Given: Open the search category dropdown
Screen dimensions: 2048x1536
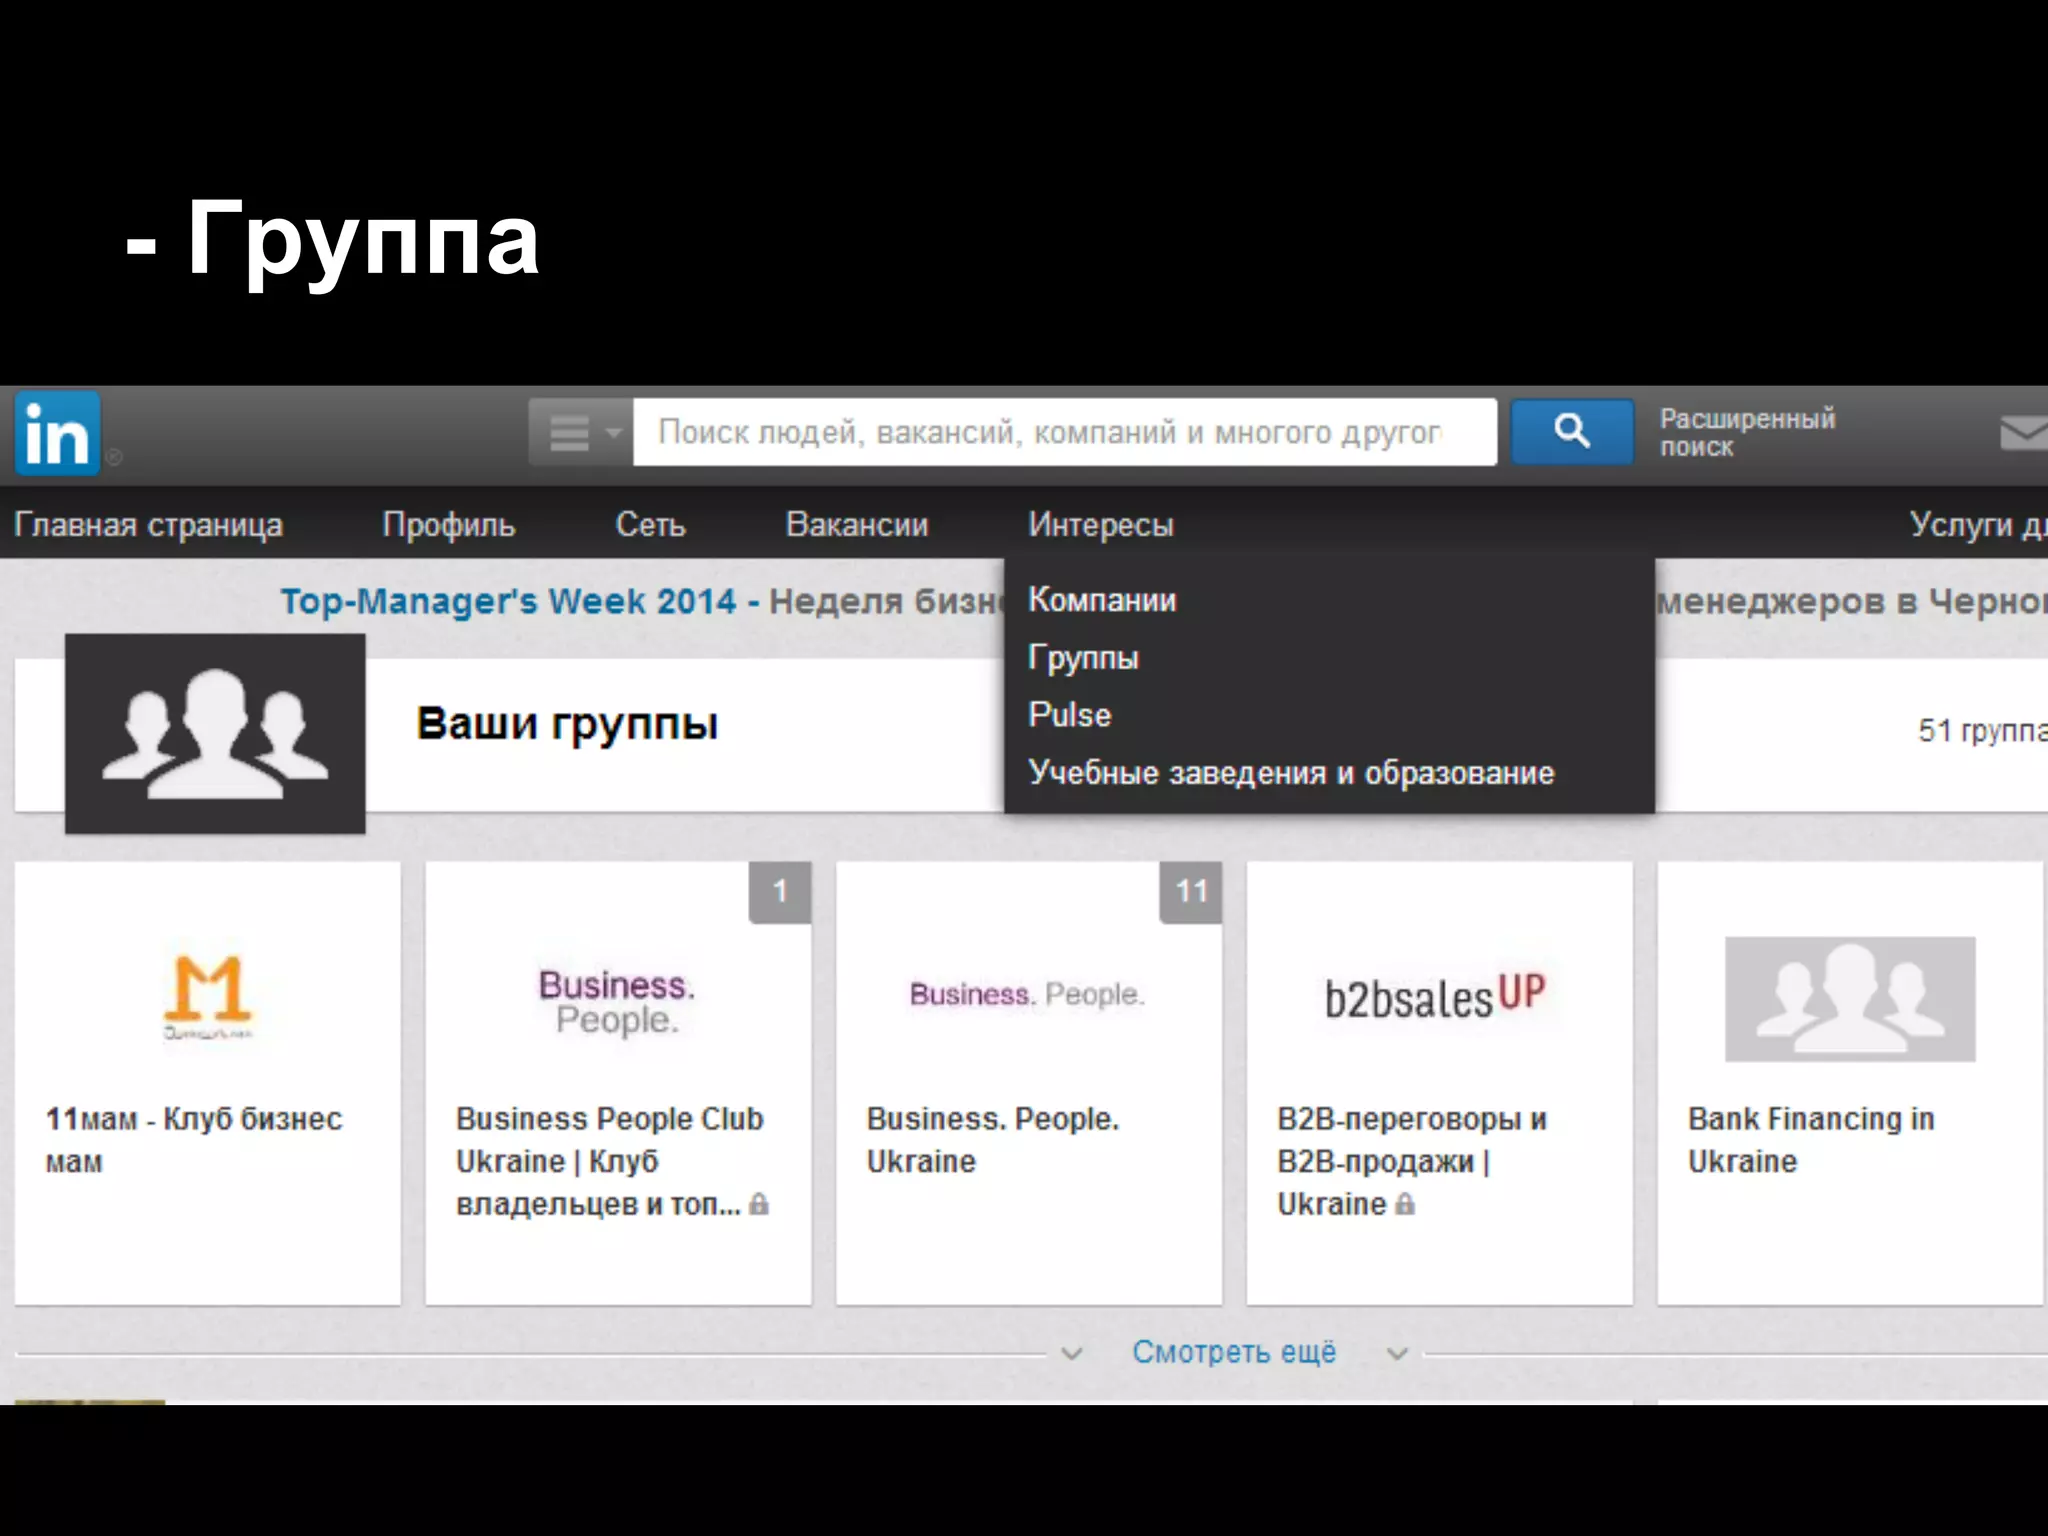Looking at the screenshot, I should click(581, 433).
